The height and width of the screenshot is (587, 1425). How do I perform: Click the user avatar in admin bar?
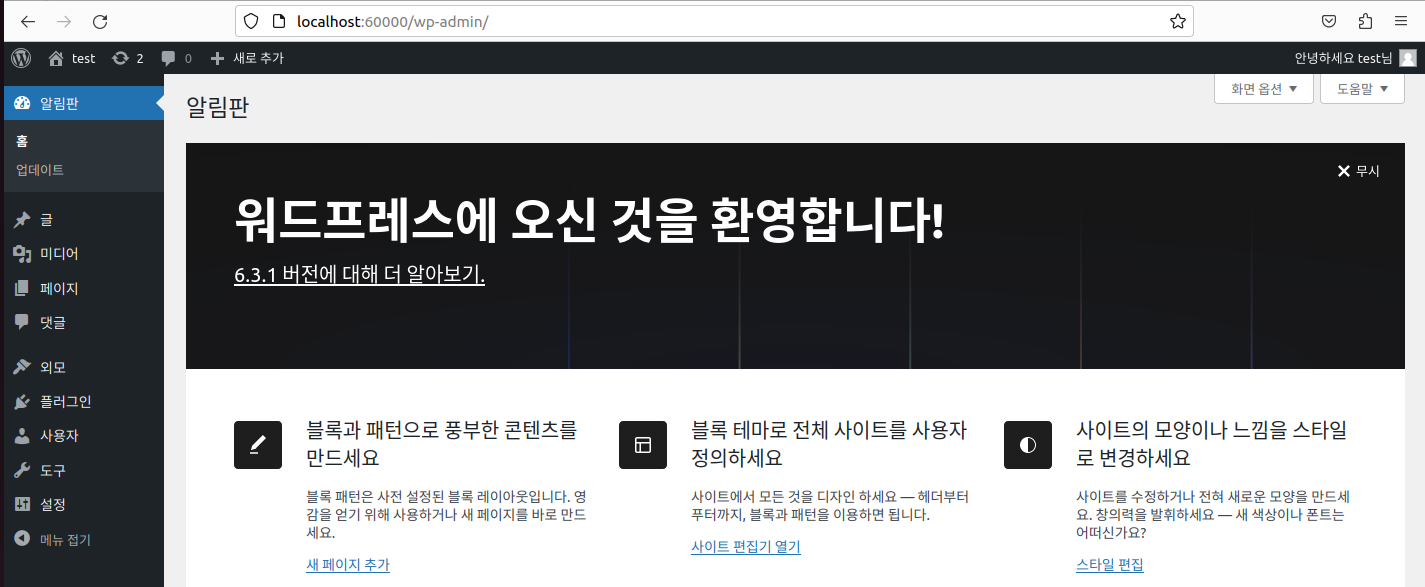(x=1407, y=58)
